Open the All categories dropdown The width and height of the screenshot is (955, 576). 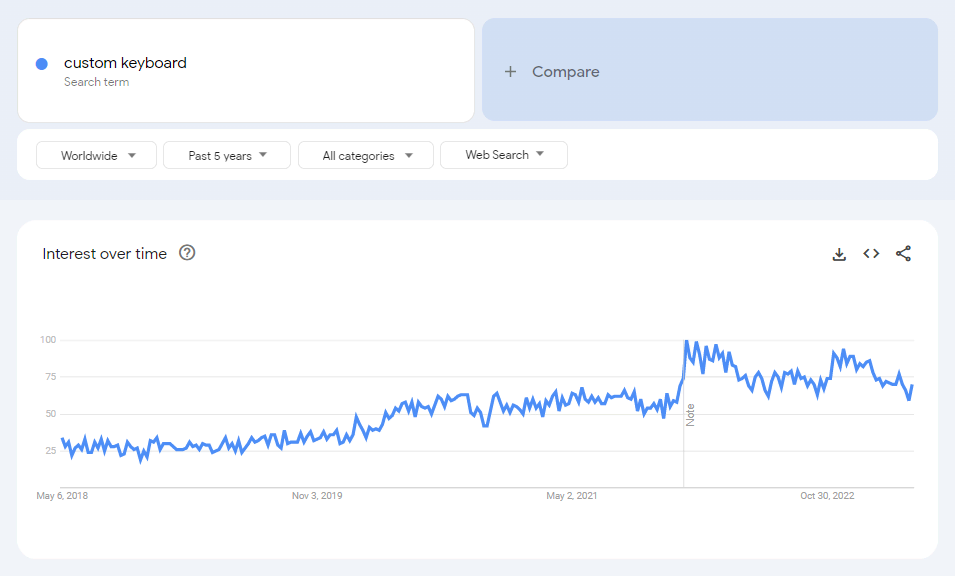366,155
